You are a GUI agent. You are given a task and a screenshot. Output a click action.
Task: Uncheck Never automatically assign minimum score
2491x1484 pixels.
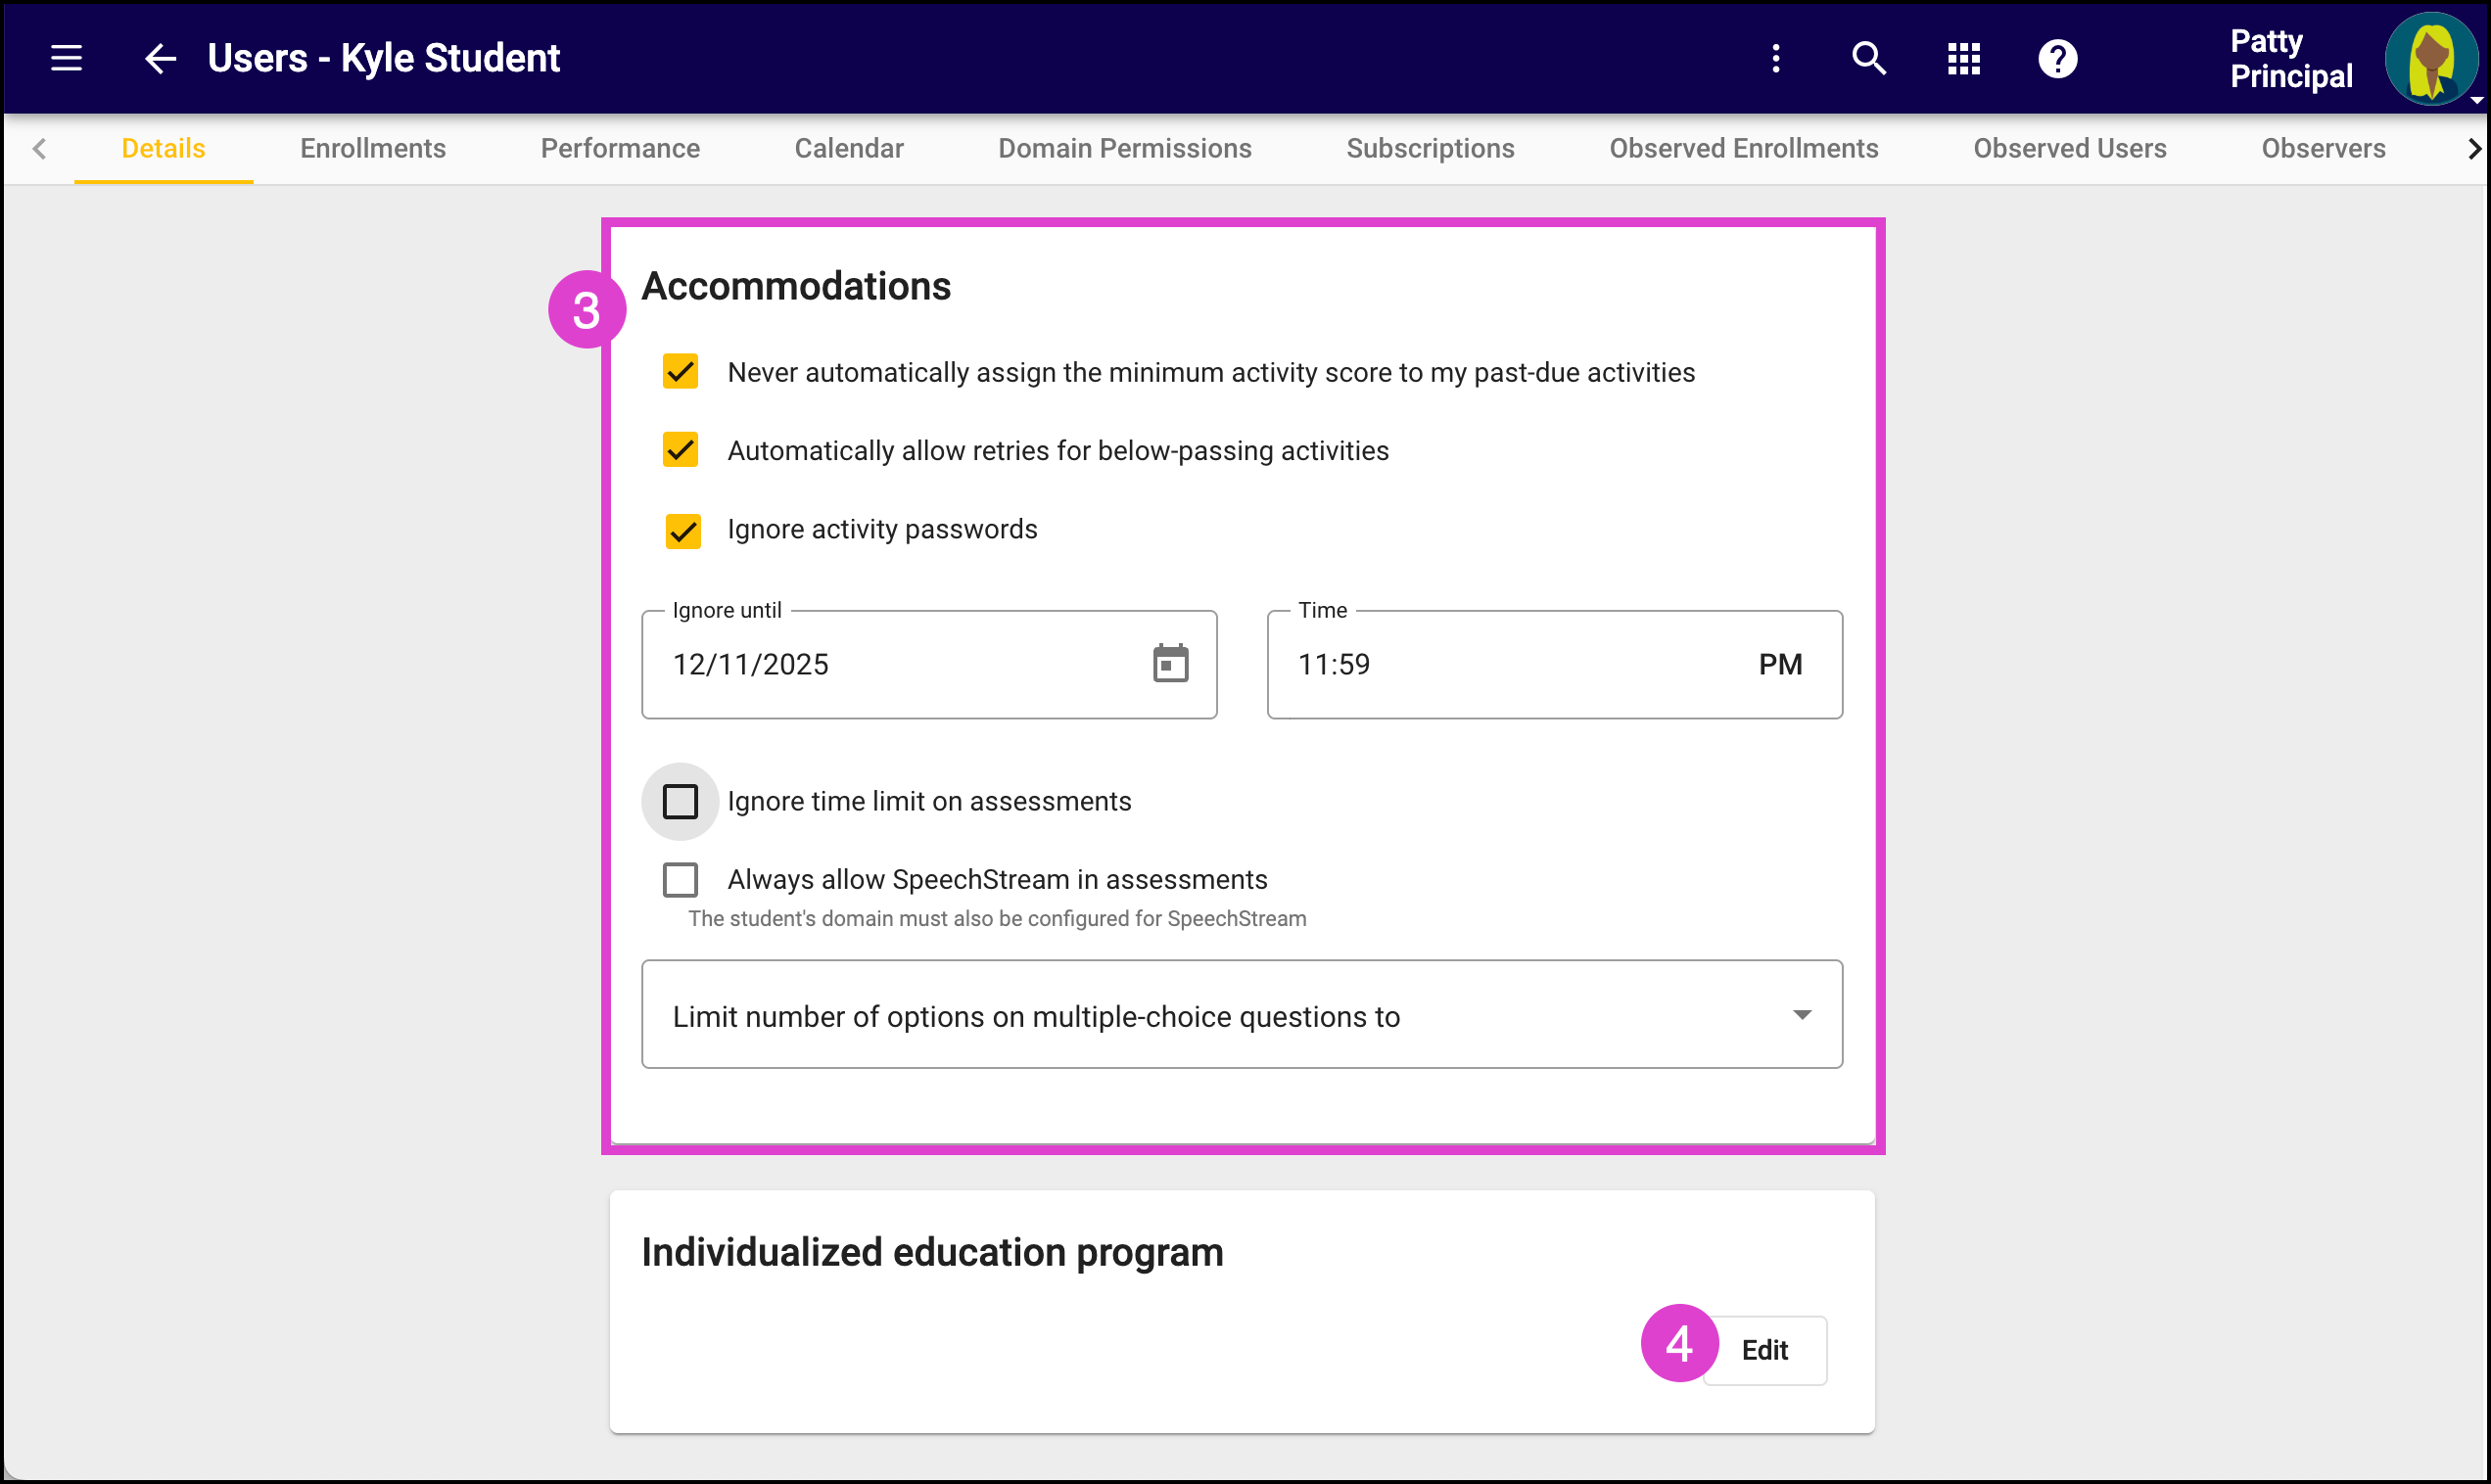680,371
